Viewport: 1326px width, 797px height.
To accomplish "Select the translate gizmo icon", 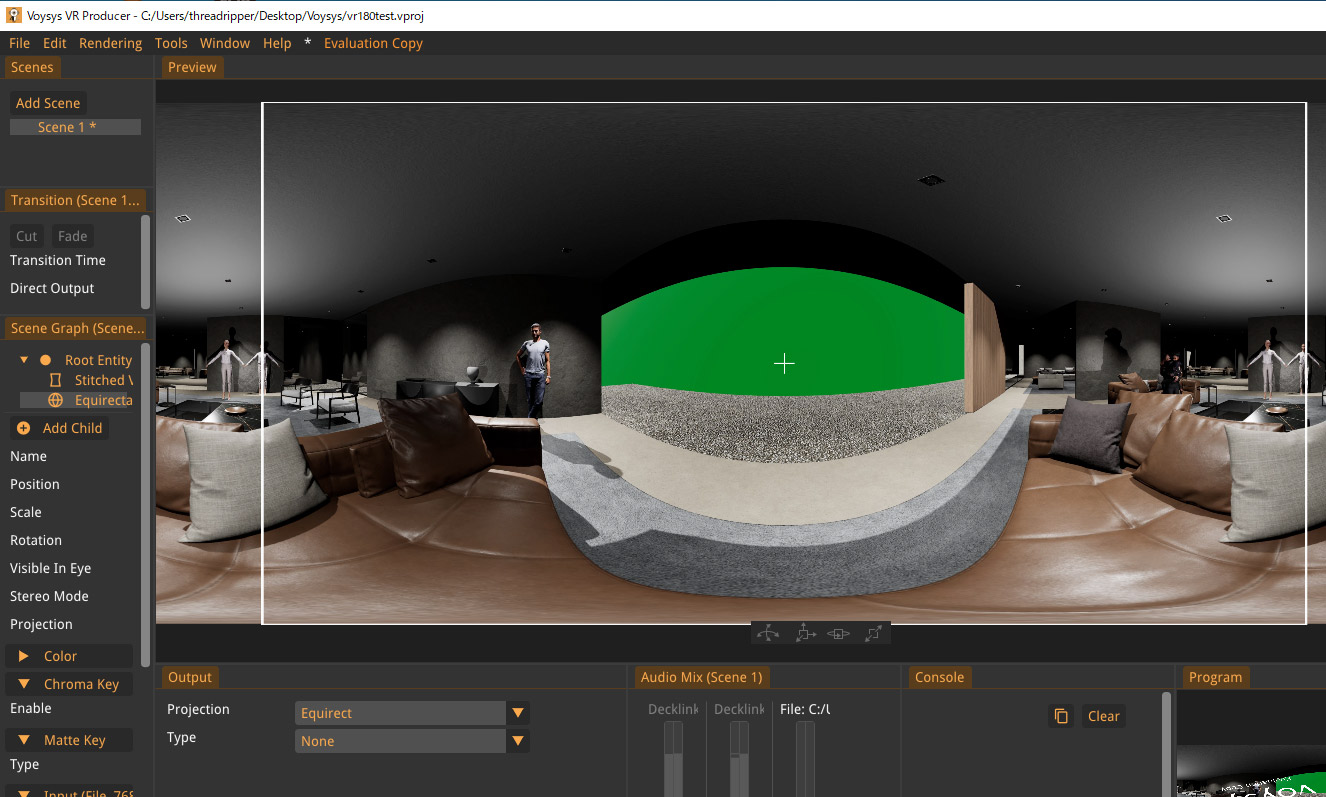I will point(804,633).
